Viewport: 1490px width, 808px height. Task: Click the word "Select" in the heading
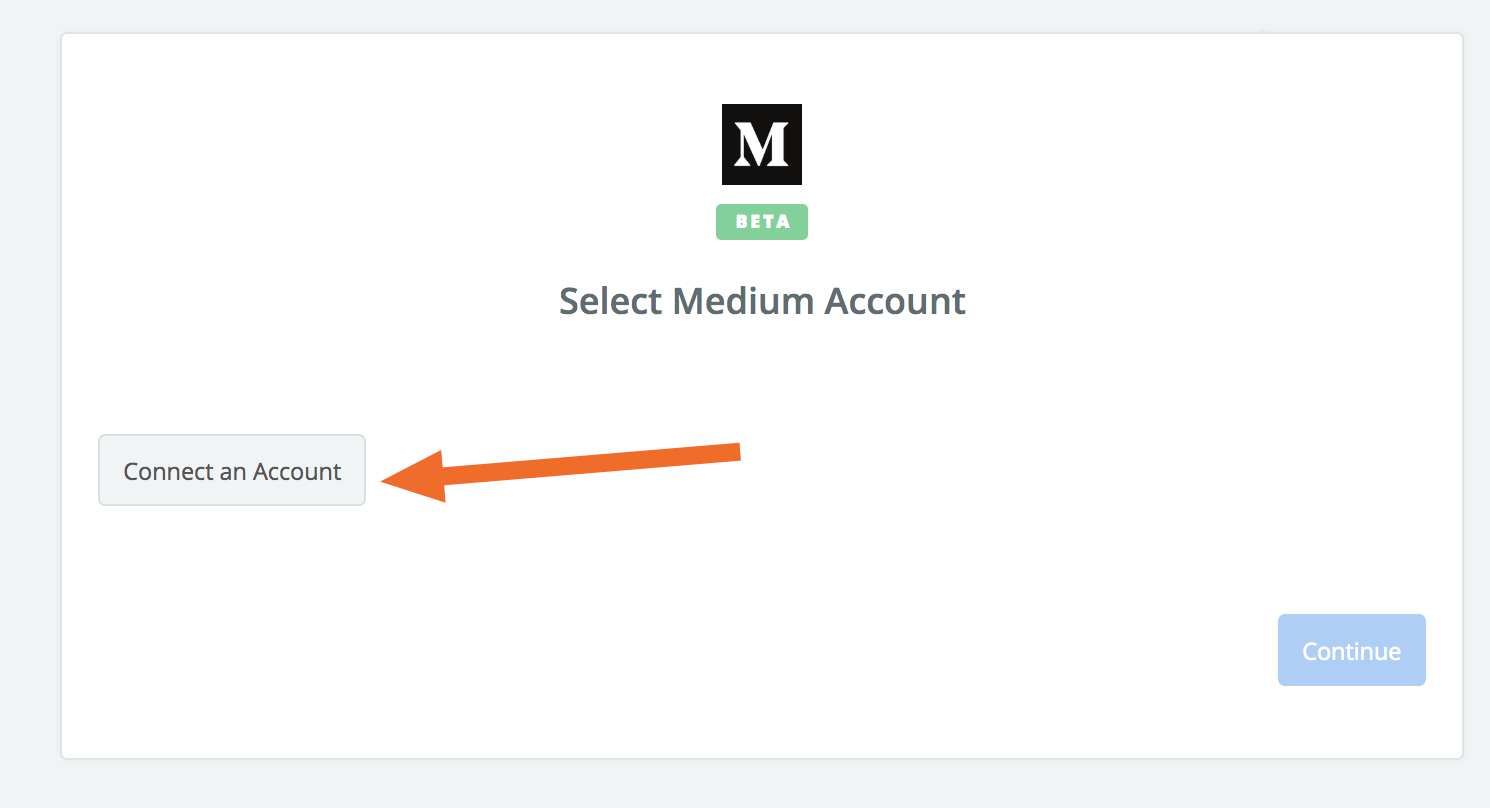[610, 301]
